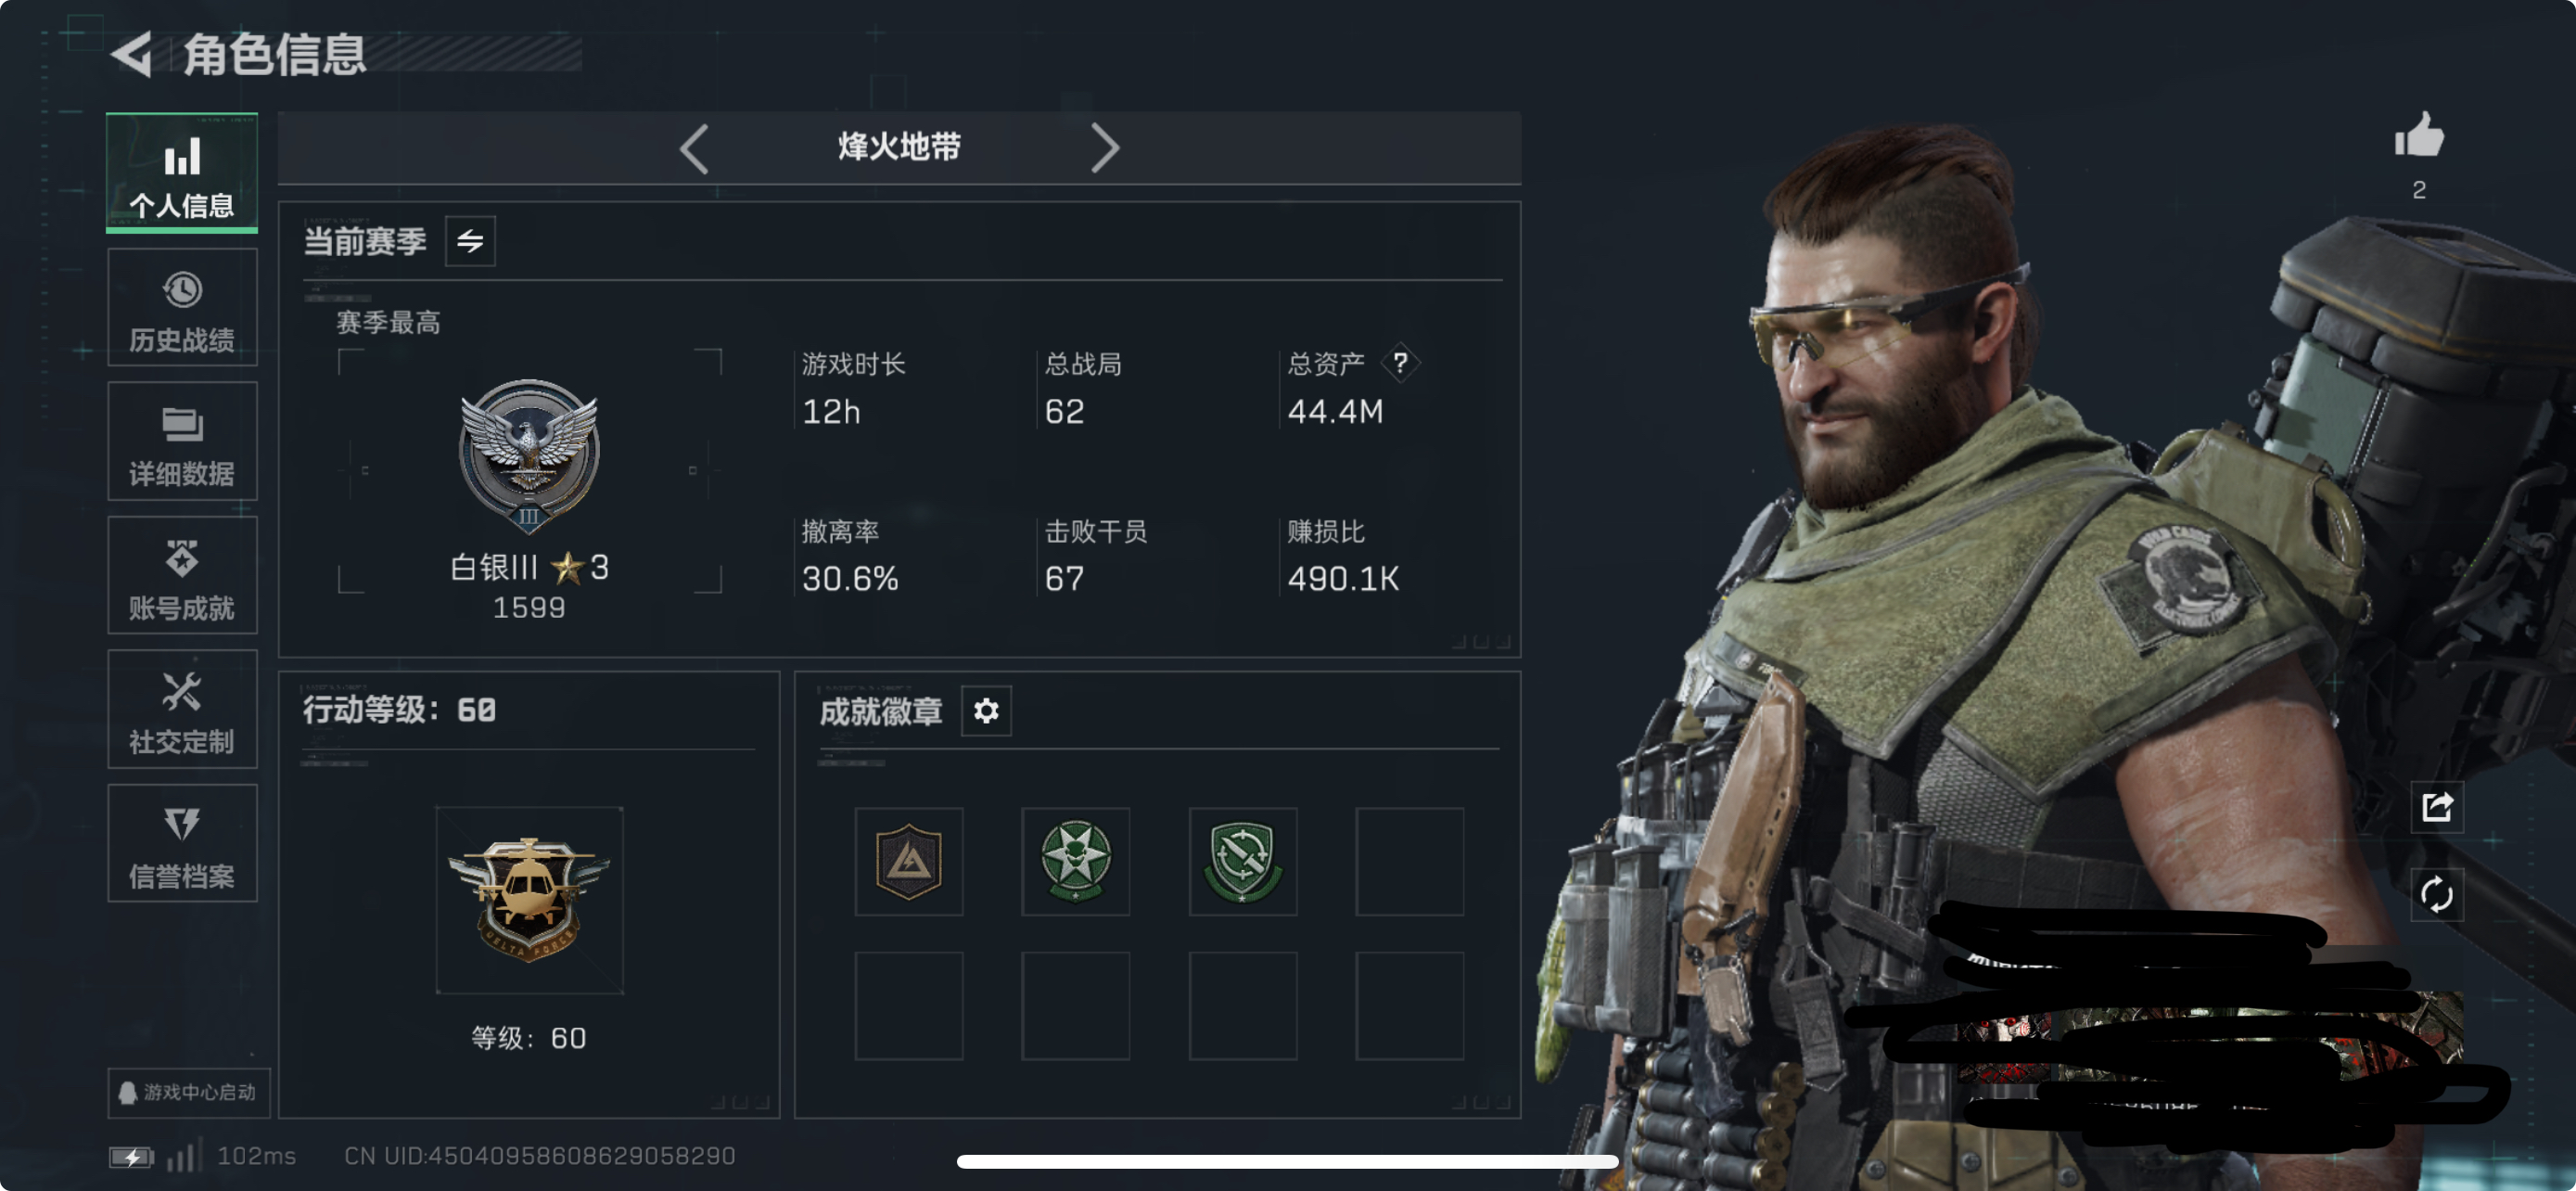Click the helicopter level 60 emblem
The width and height of the screenshot is (2576, 1191).
pyautogui.click(x=529, y=900)
